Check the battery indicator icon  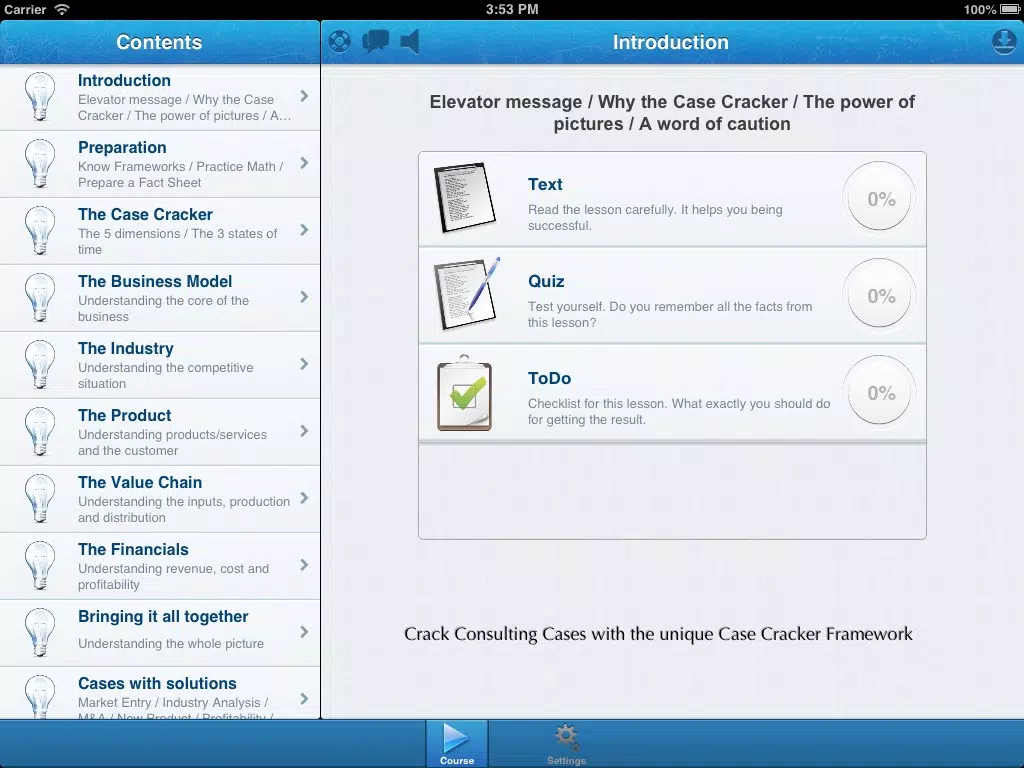click(1010, 9)
